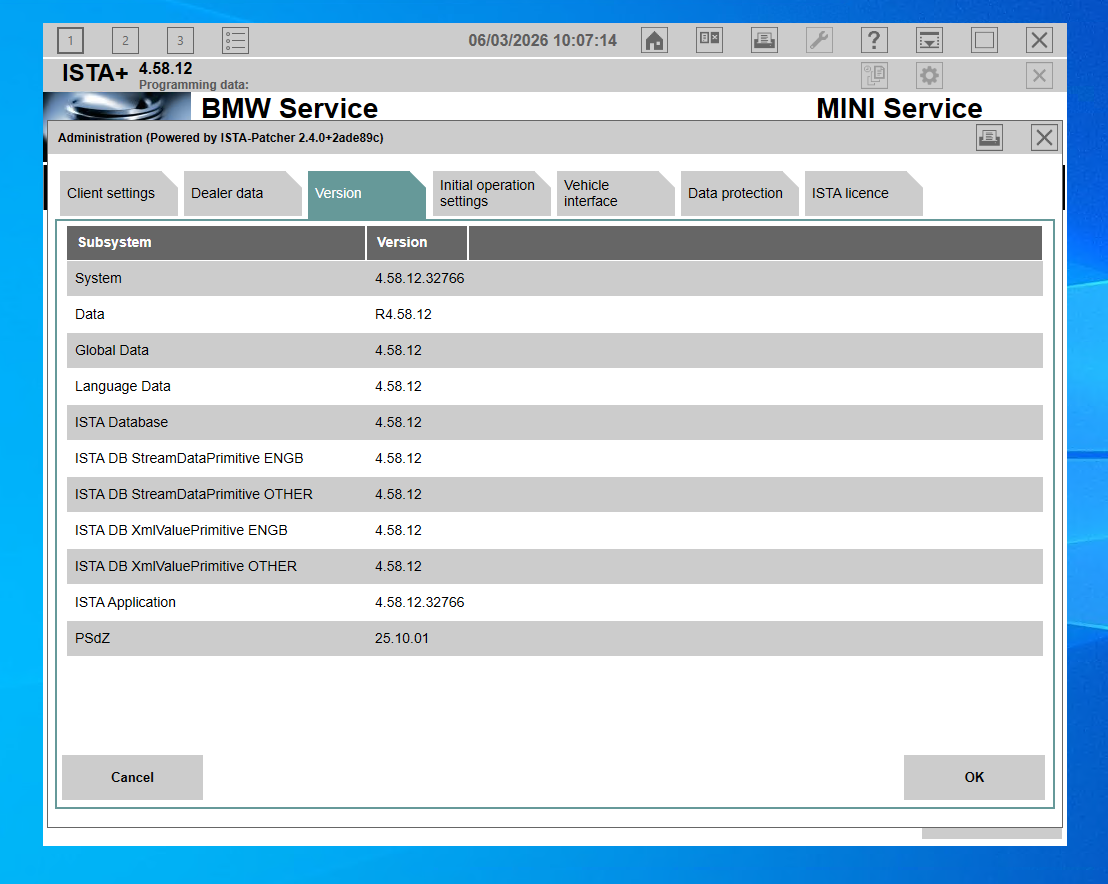Viewport: 1108px width, 884px height.
Task: Select session 1
Action: pos(70,40)
